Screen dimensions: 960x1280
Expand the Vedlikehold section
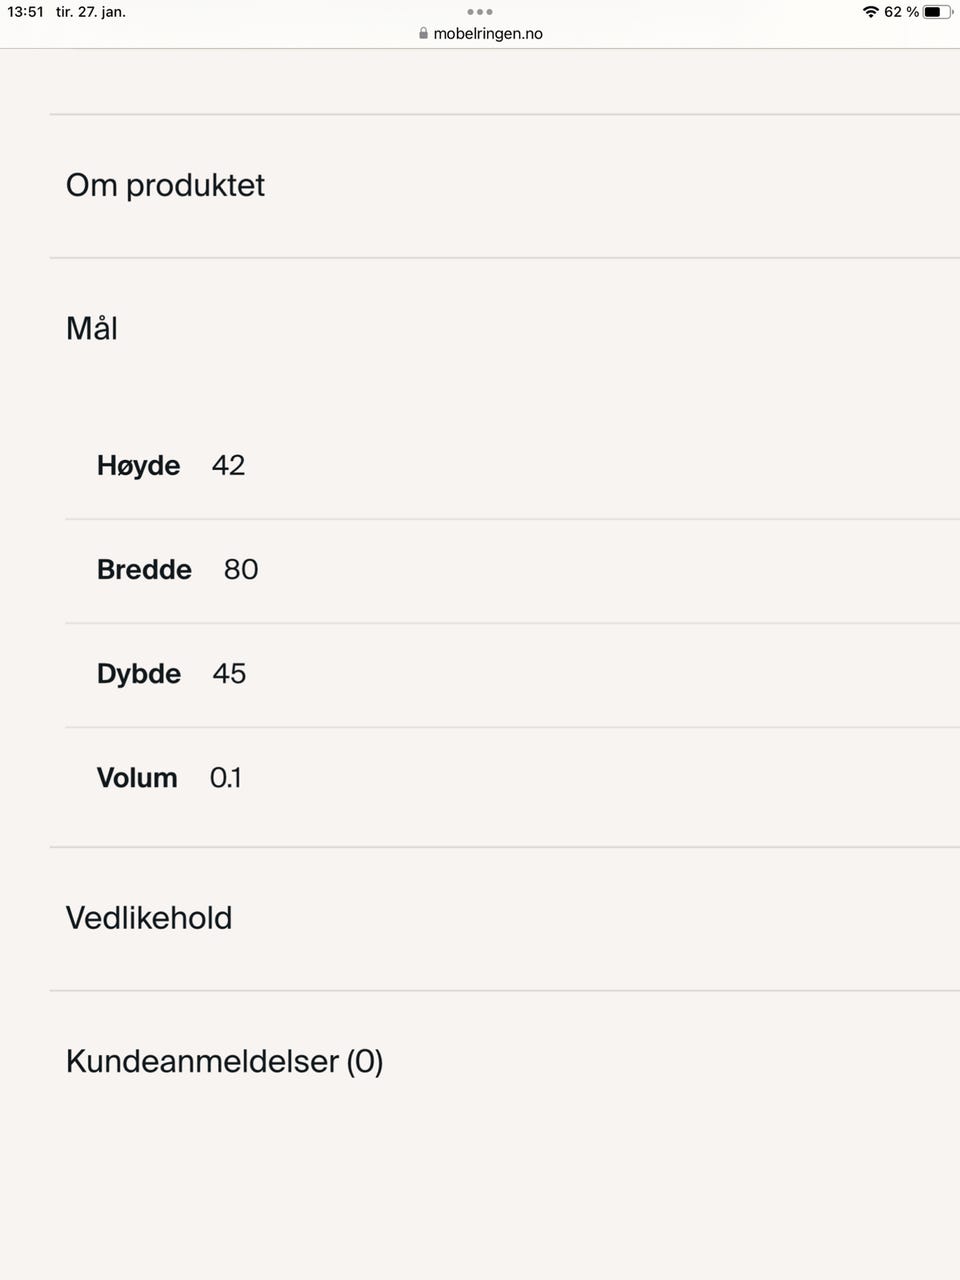pos(149,918)
